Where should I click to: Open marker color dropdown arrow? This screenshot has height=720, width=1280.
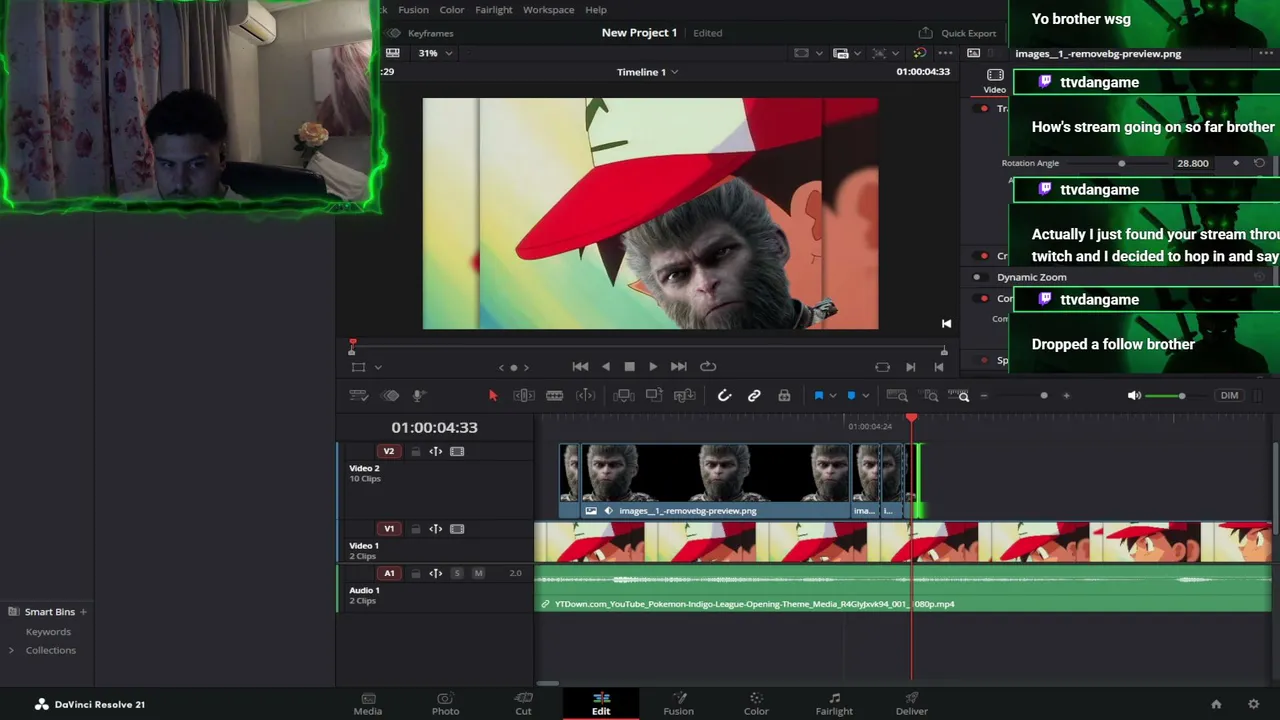point(865,396)
